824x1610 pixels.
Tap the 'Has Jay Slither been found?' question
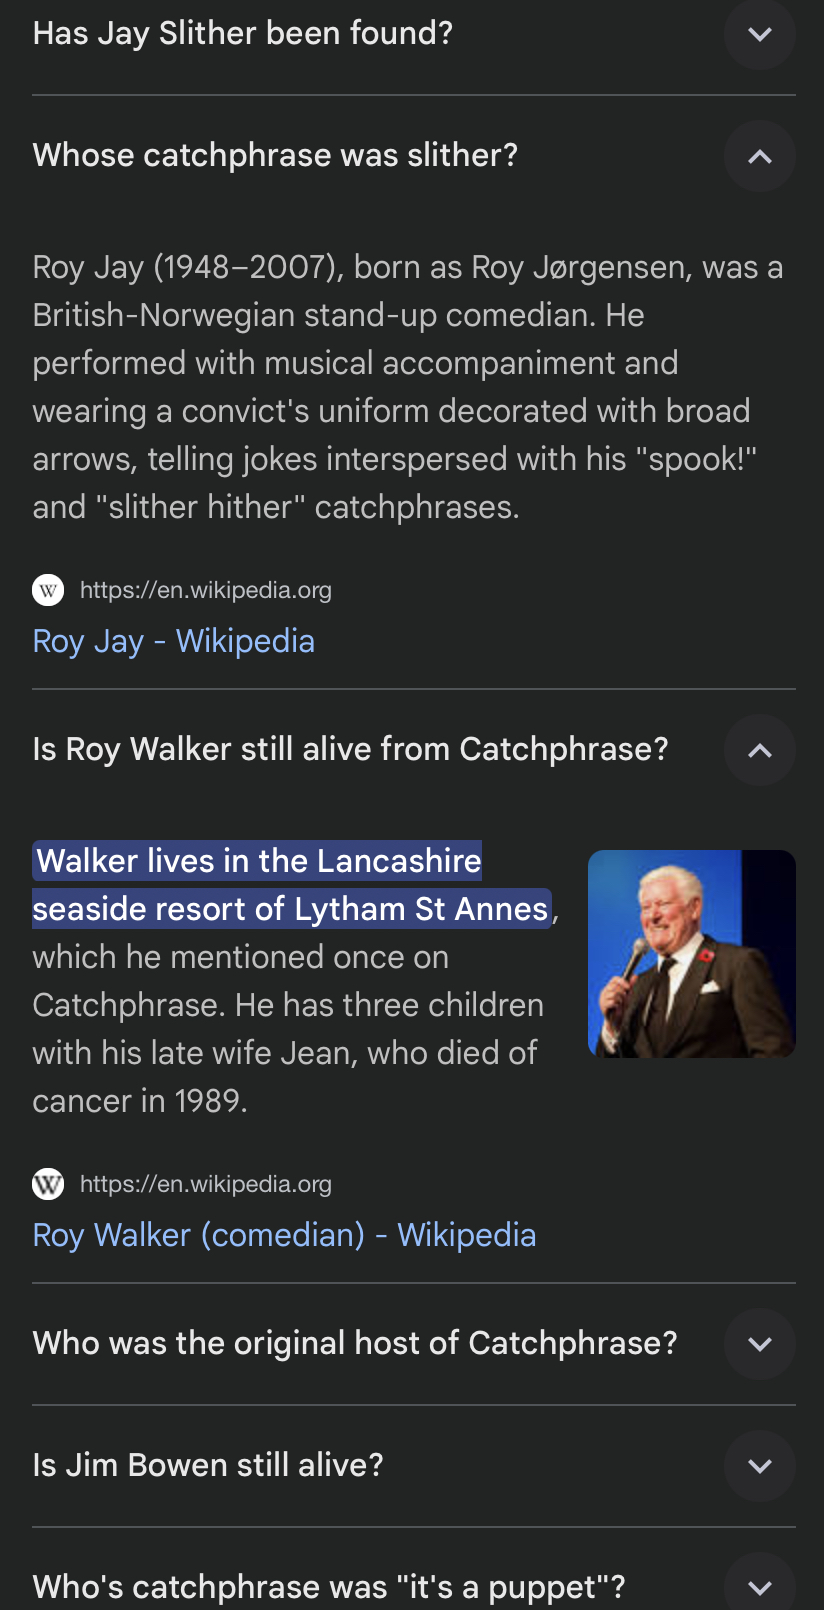243,34
